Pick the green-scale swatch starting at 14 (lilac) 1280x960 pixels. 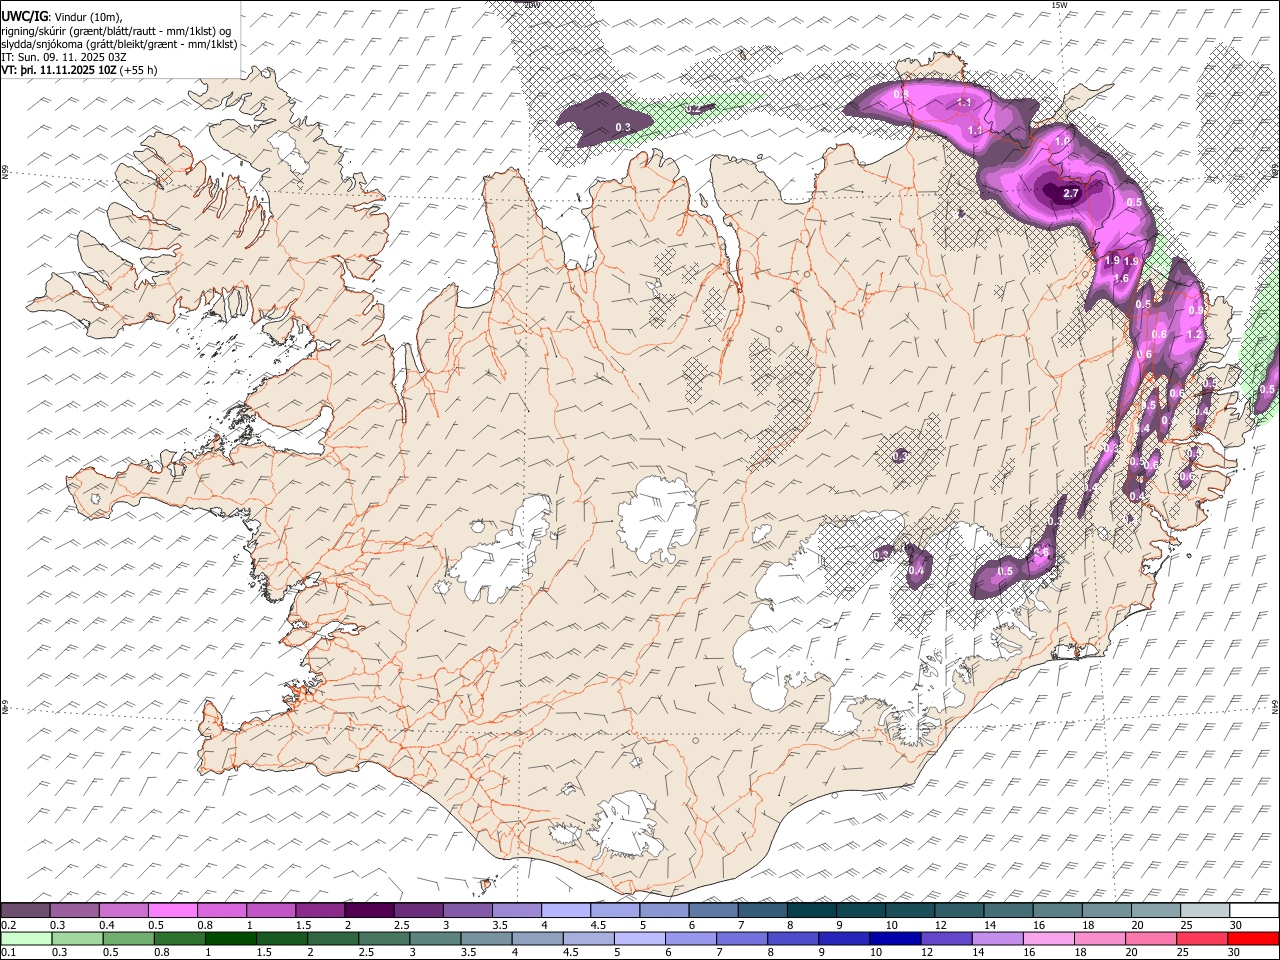(997, 938)
